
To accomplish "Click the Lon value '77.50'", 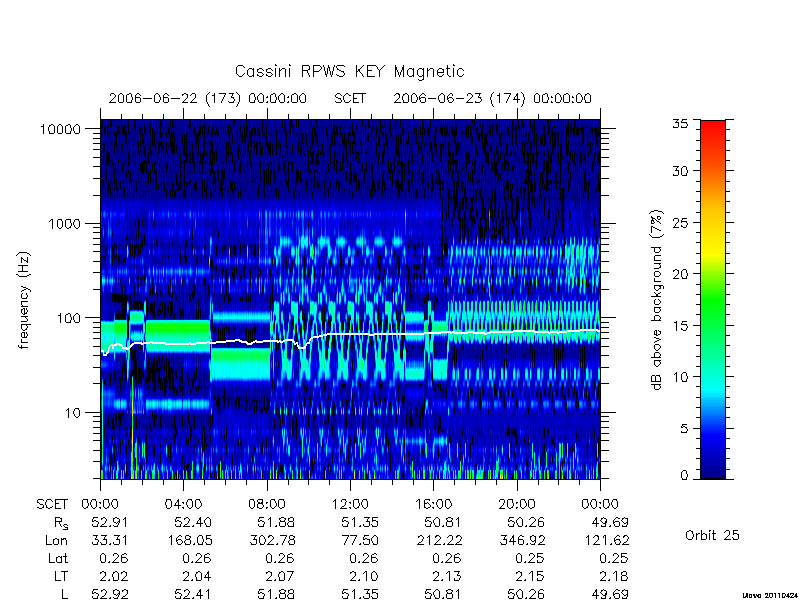I will point(360,540).
